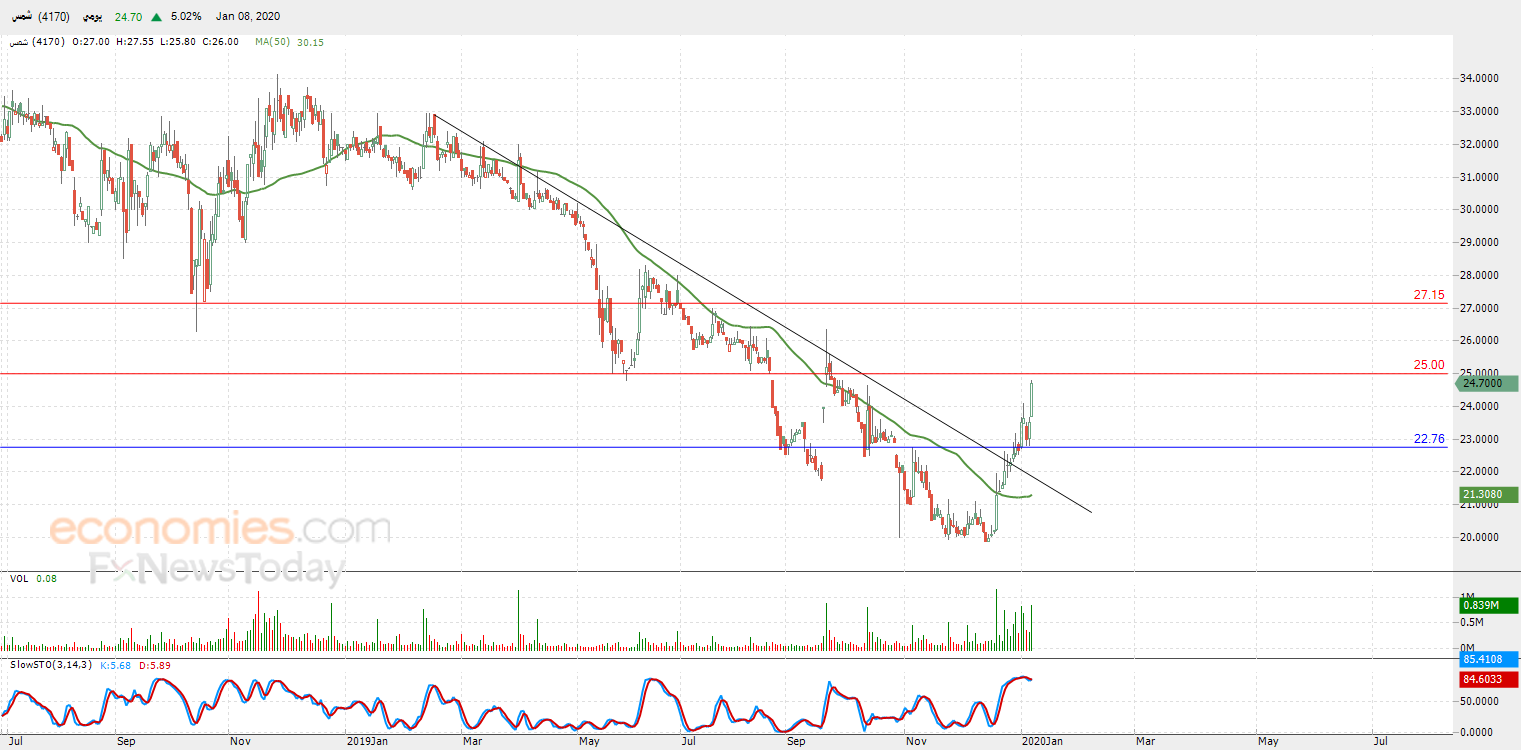Viewport: 1521px width, 750px height.
Task: Select the red 84.6033 stochastic tag
Action: [x=1489, y=680]
